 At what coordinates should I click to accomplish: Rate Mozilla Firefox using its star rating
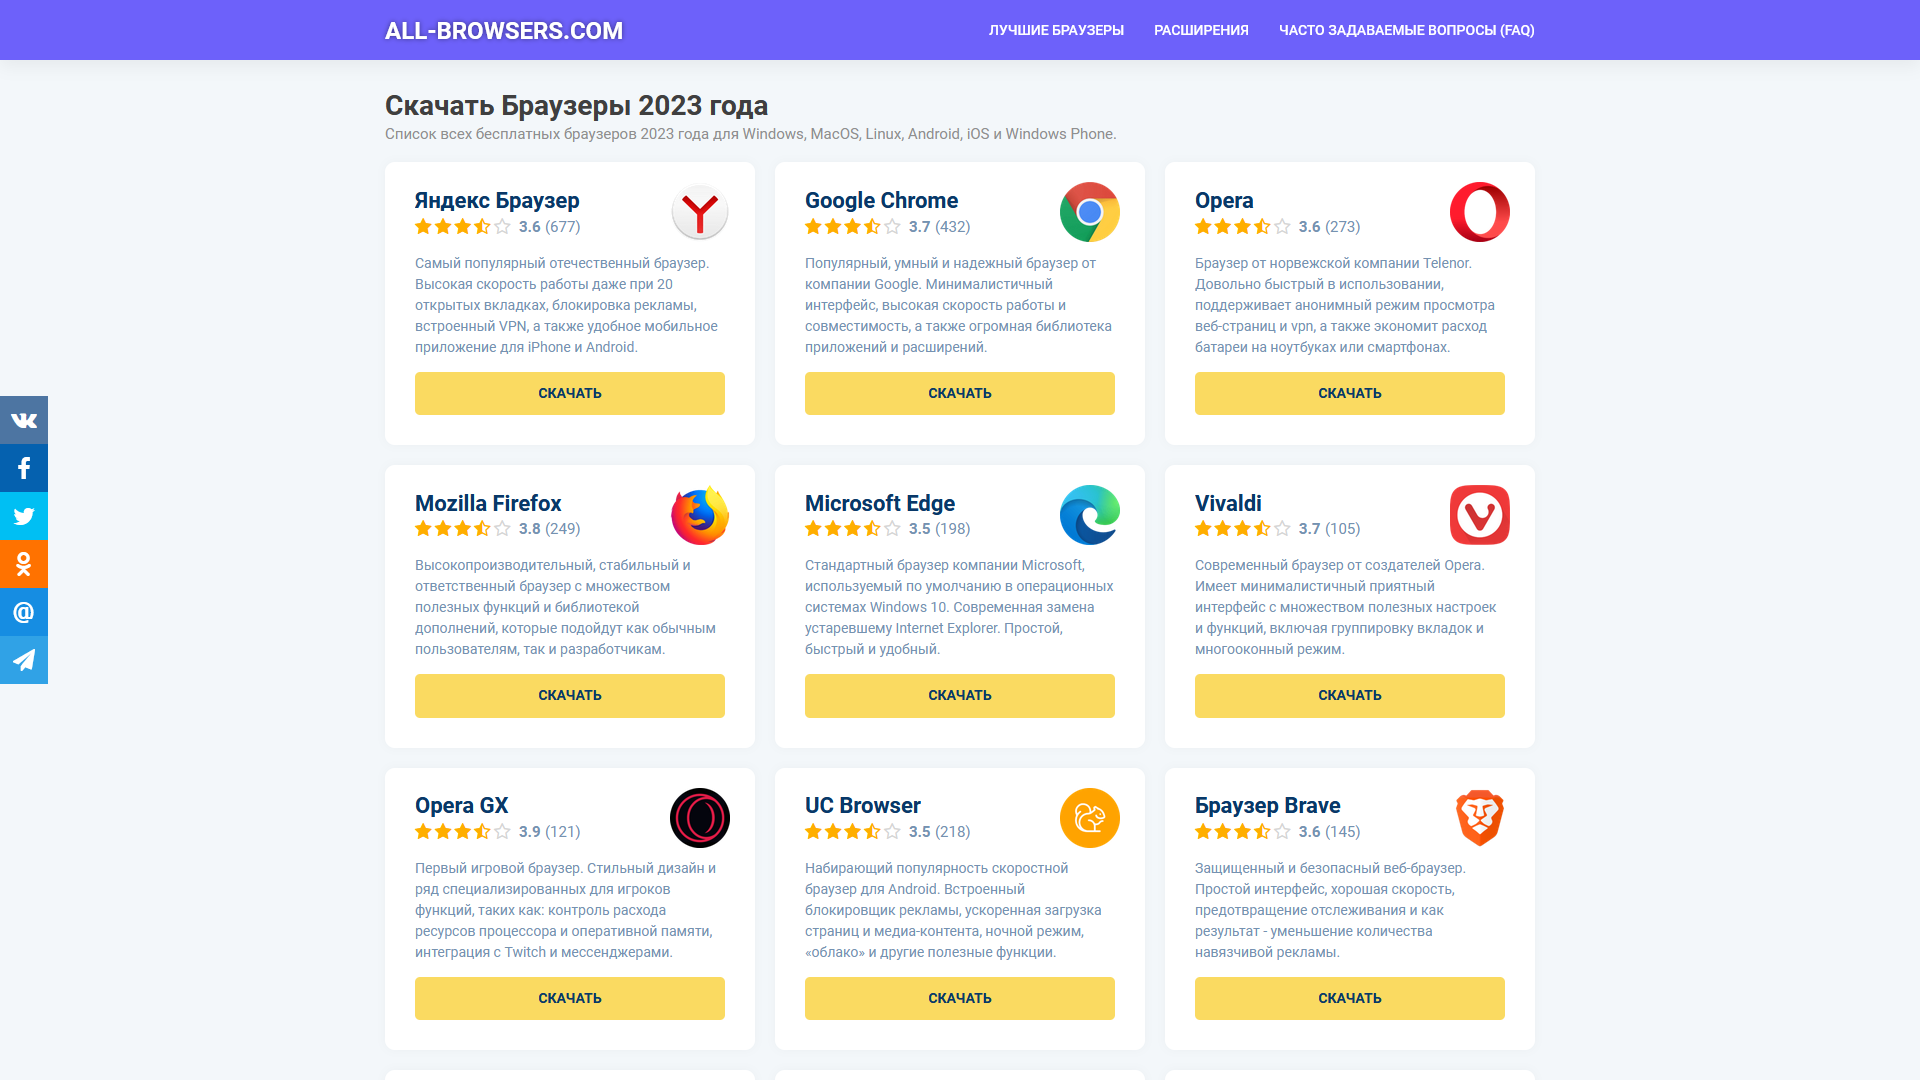(x=463, y=529)
